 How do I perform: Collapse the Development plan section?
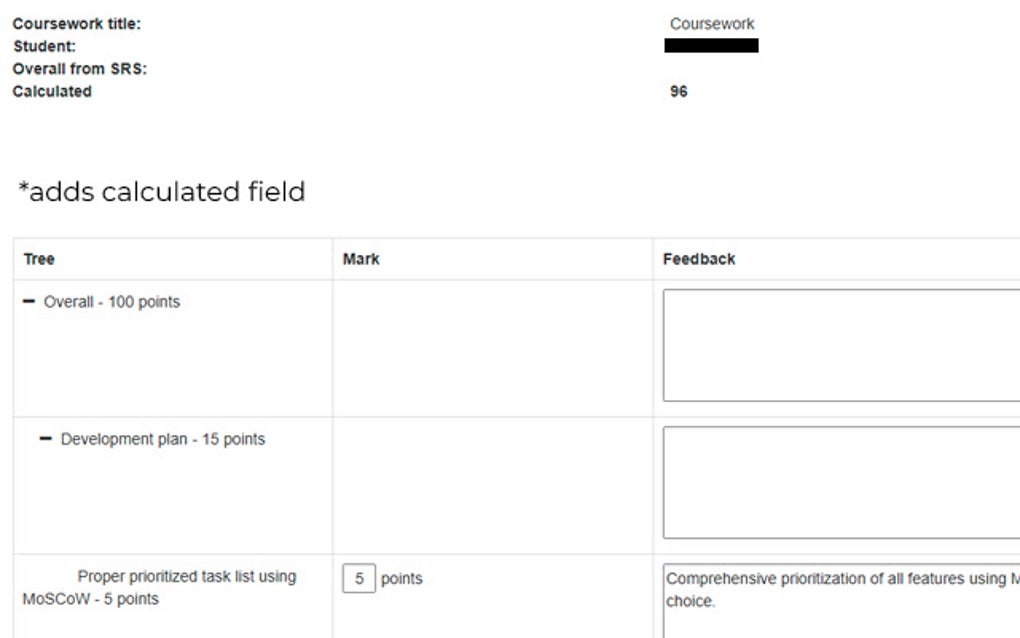tap(45, 439)
